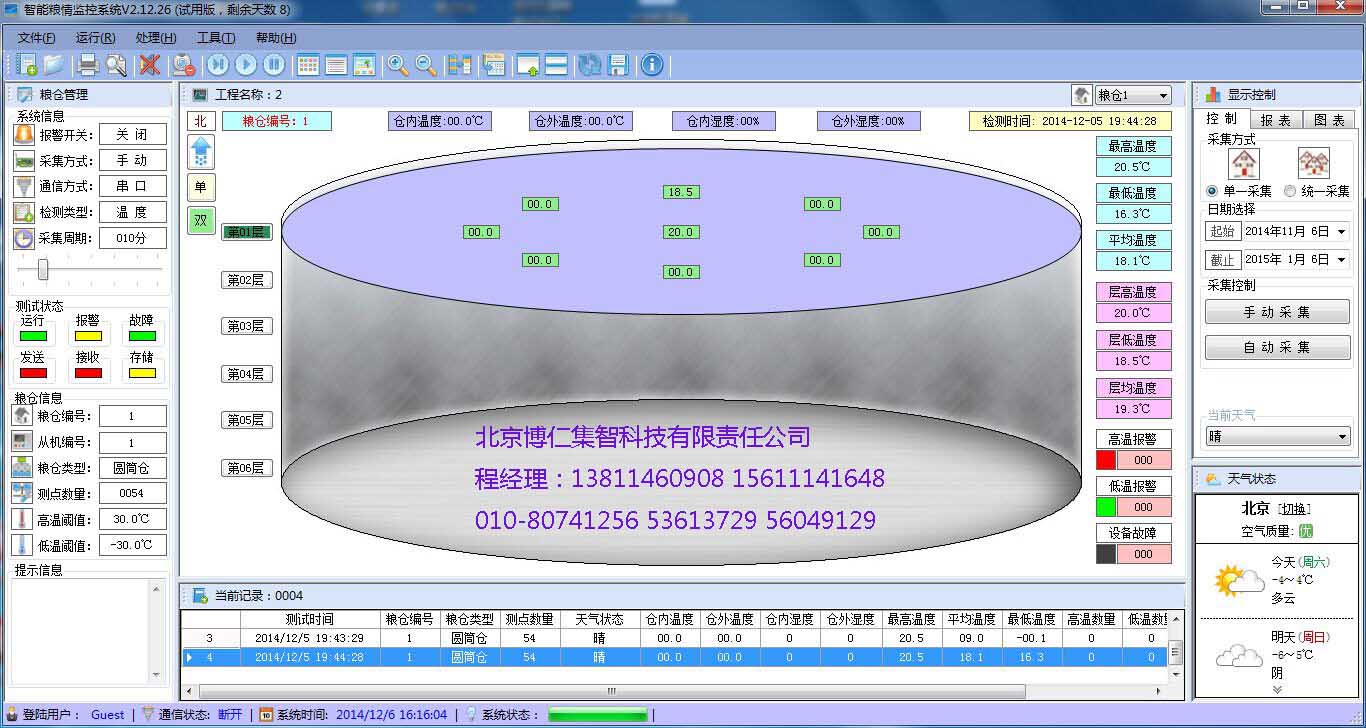
Task: Switch to the 图表 tab
Action: pos(1328,120)
